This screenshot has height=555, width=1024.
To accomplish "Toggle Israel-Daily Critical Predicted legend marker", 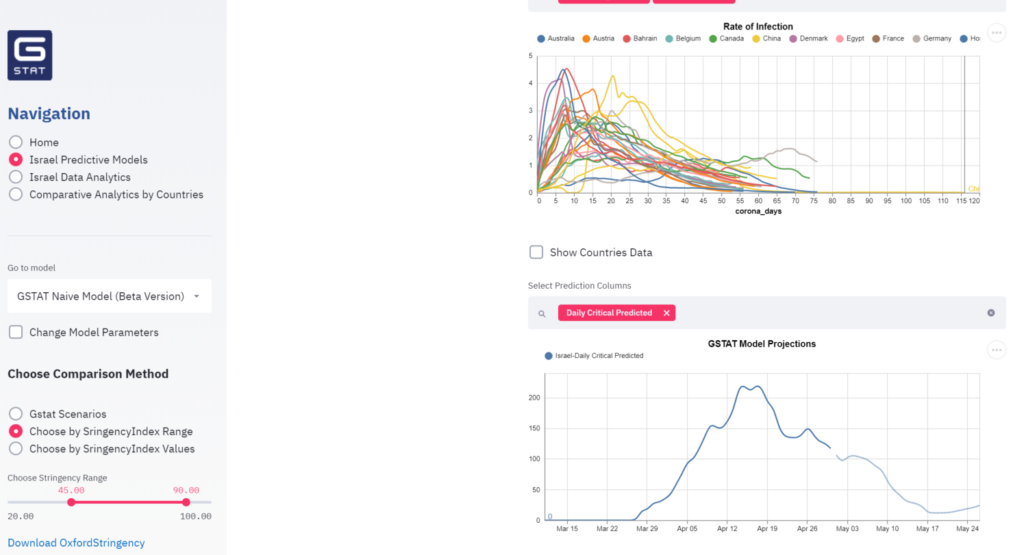I will pos(548,356).
